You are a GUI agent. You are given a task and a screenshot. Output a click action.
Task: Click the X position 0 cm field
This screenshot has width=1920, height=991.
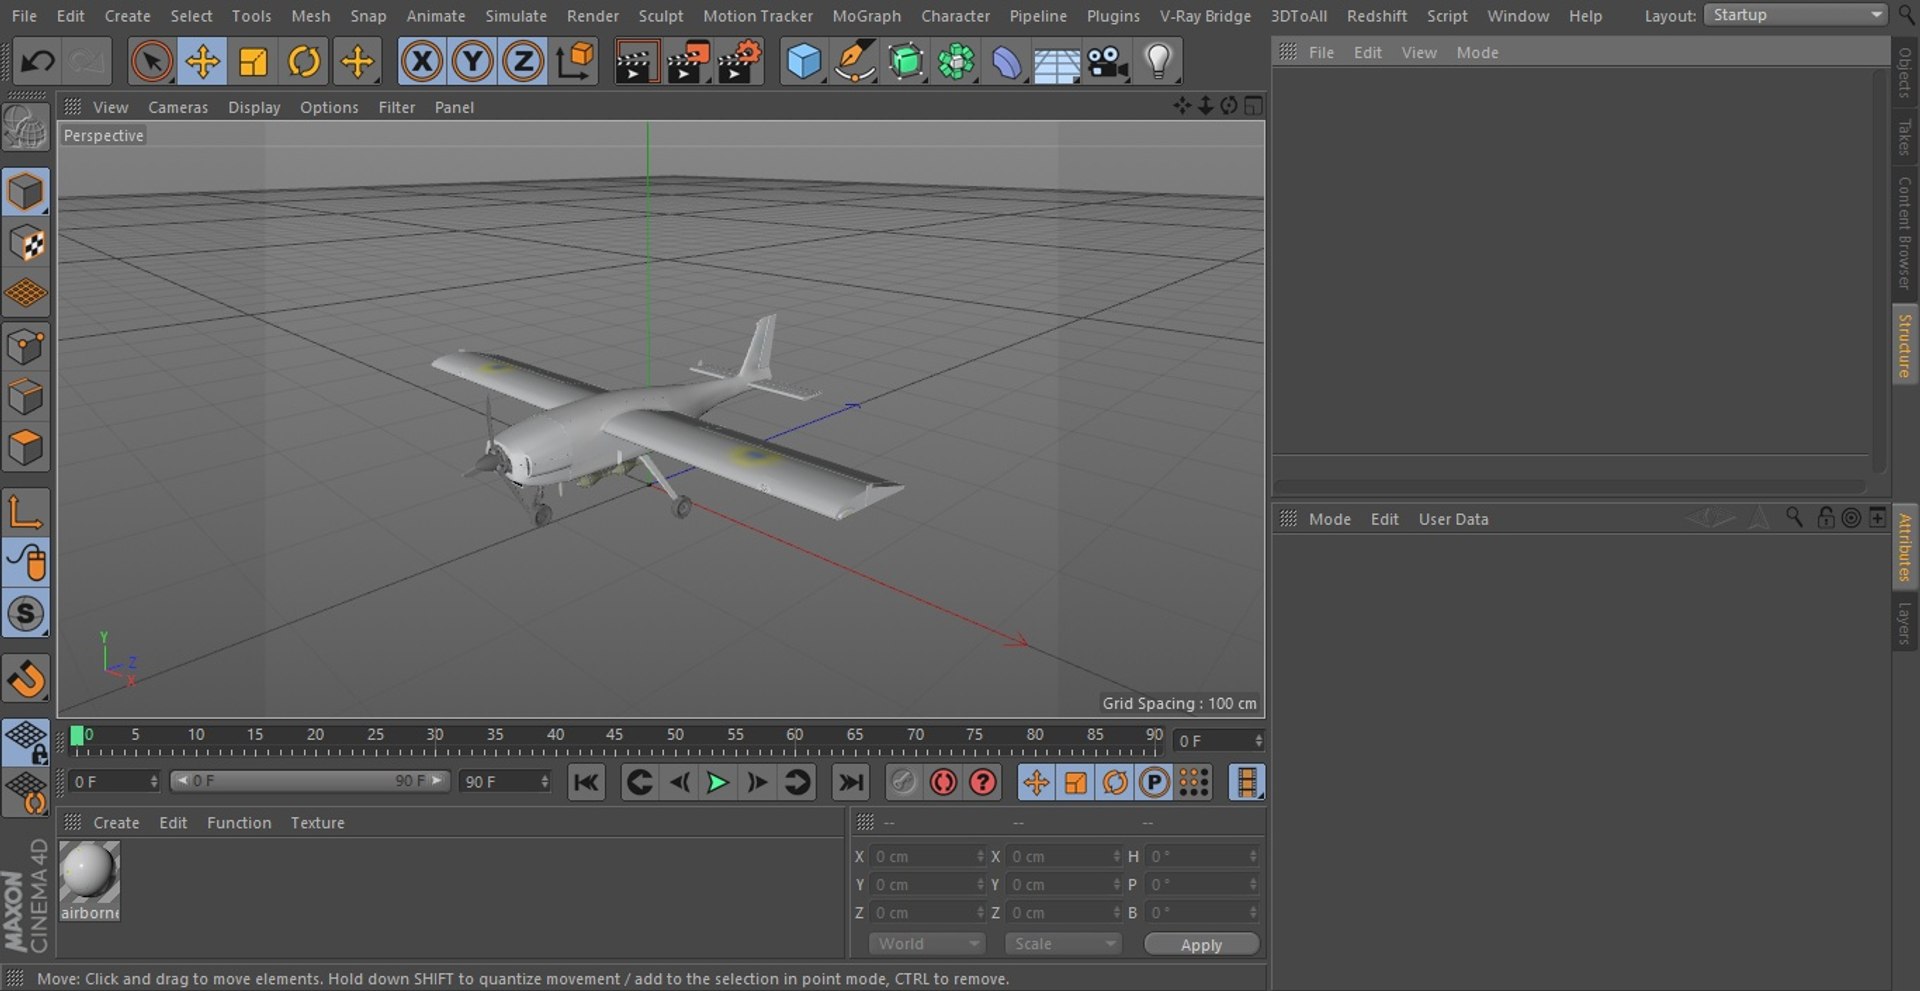tap(927, 857)
